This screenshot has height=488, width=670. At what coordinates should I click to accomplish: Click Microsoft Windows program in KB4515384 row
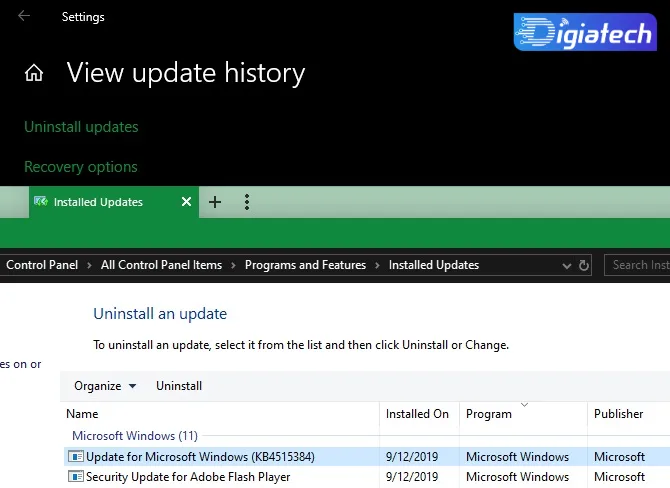pos(517,457)
